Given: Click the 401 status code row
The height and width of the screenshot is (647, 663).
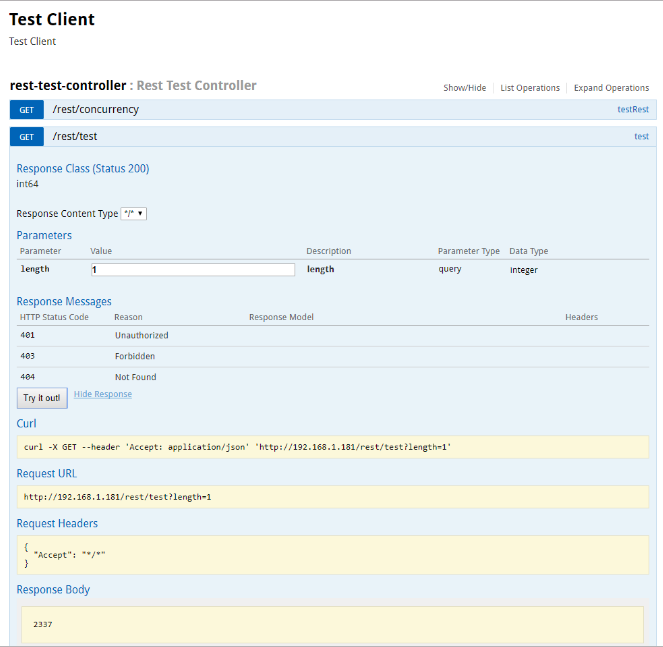Looking at the screenshot, I should (x=333, y=336).
